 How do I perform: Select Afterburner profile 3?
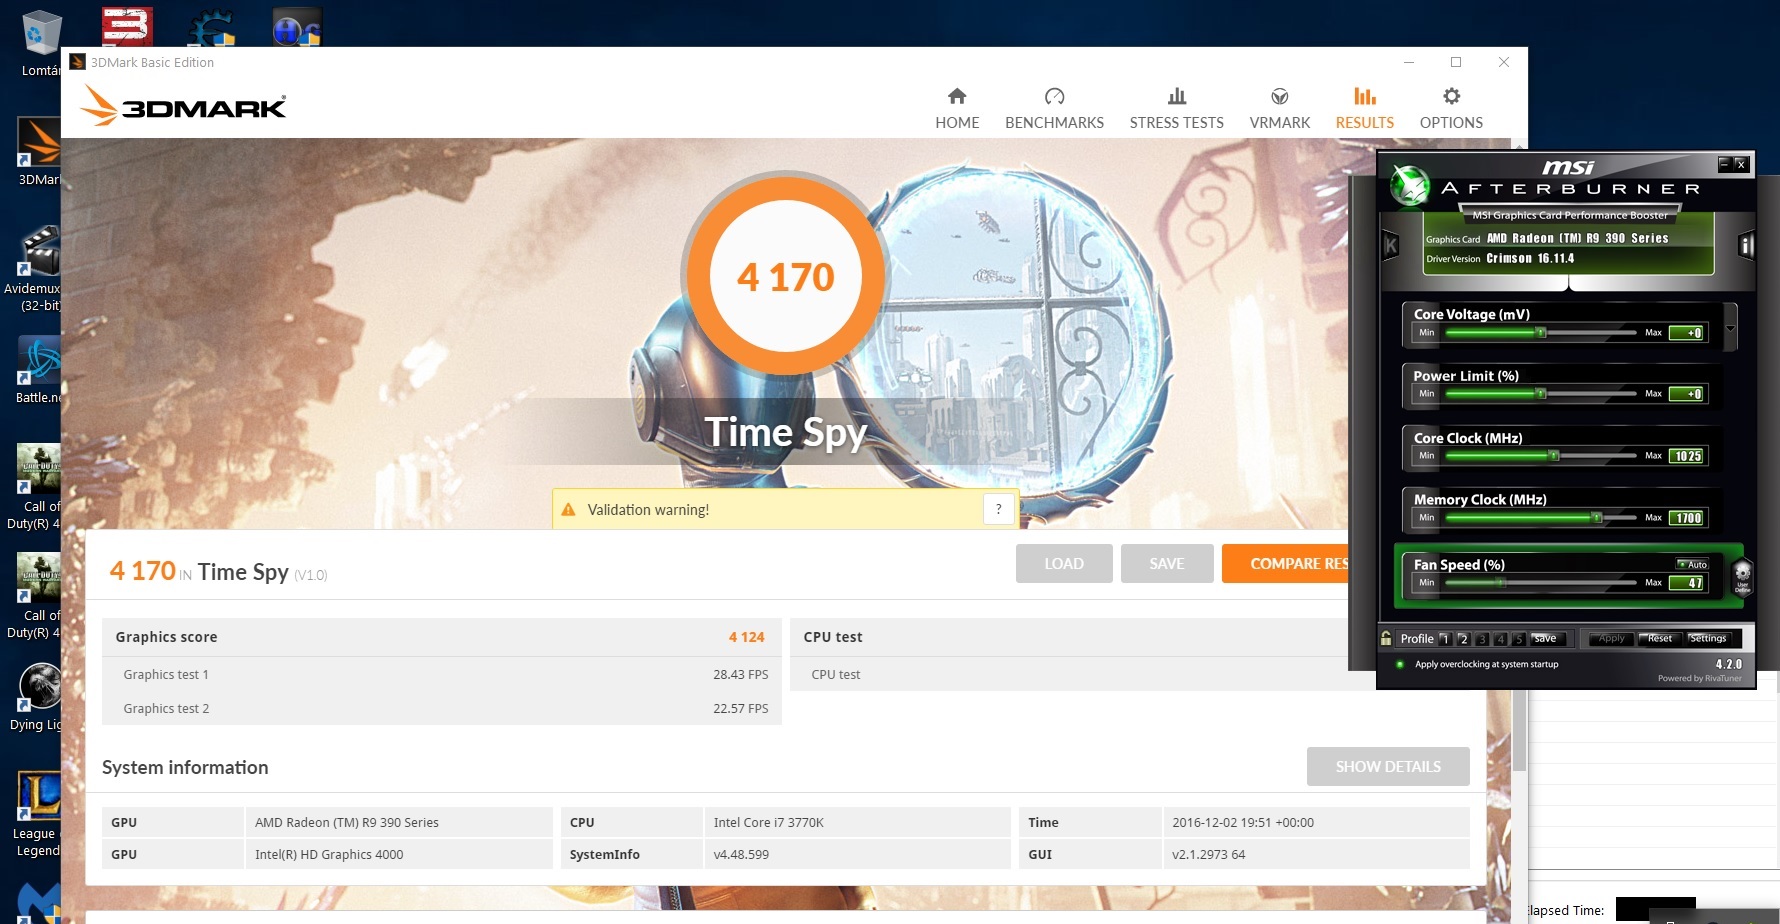point(1482,638)
